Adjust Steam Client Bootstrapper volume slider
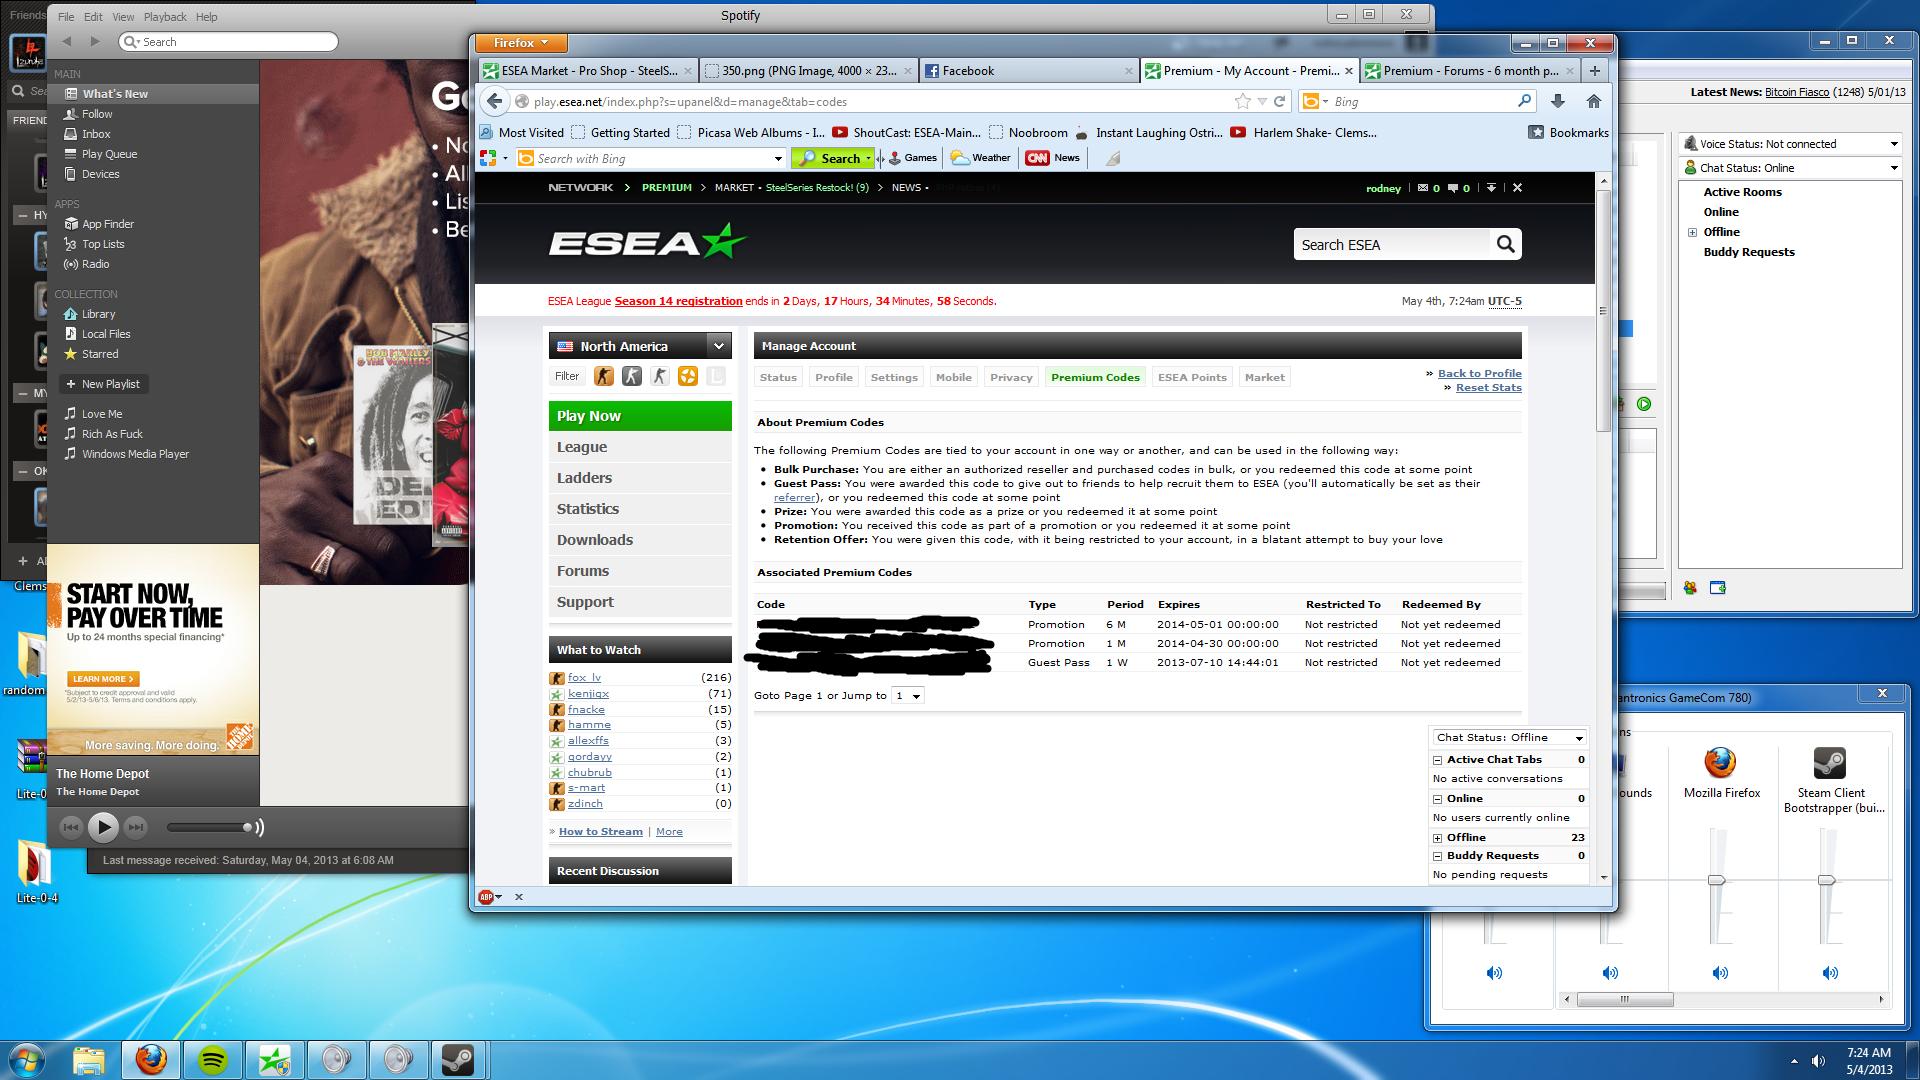1920x1080 pixels. (1826, 880)
